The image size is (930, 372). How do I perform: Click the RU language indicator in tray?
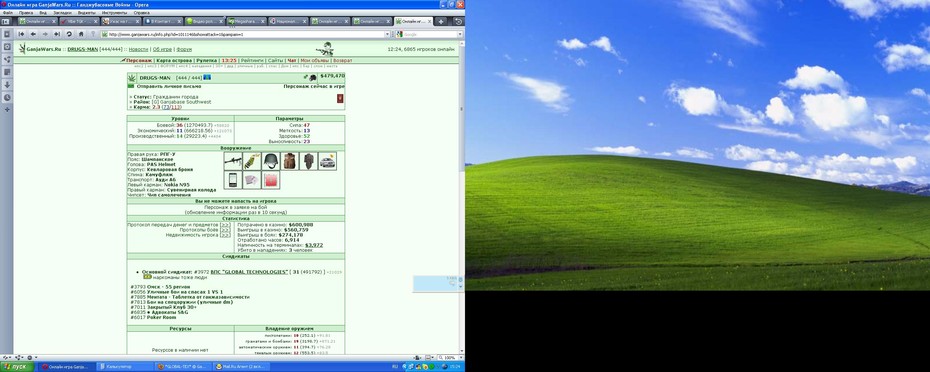395,367
